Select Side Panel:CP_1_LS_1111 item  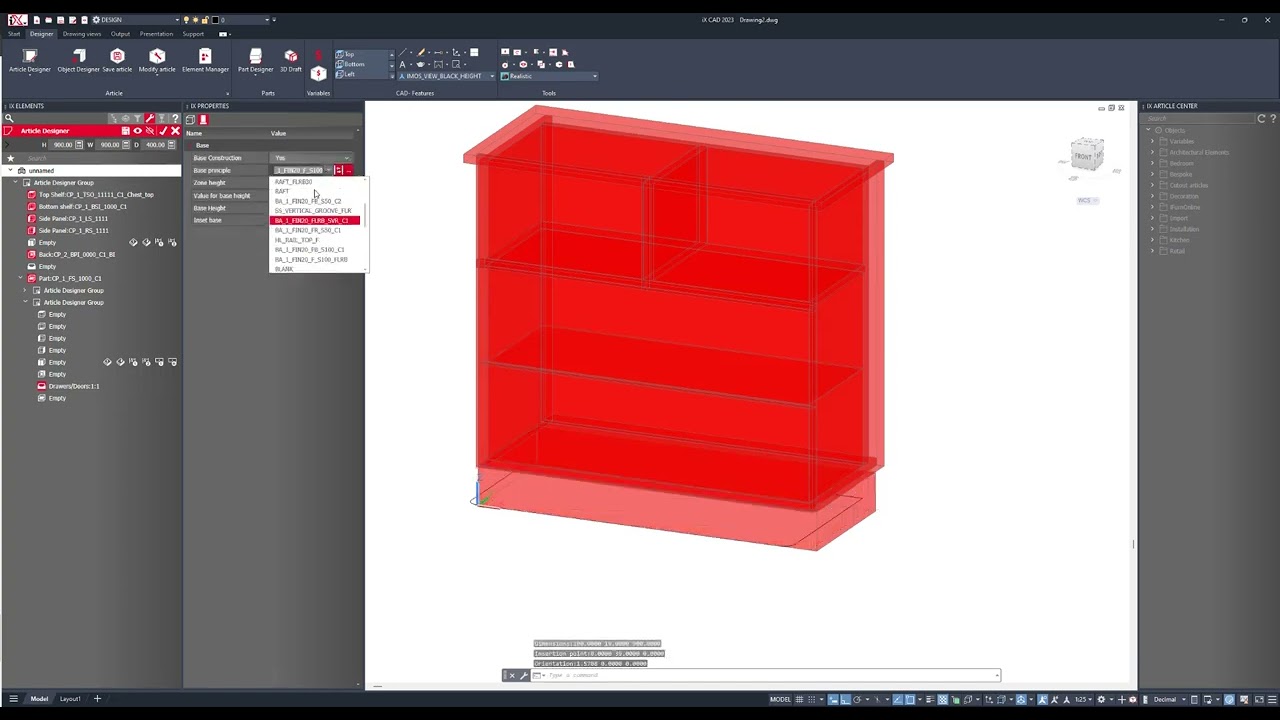tap(73, 219)
